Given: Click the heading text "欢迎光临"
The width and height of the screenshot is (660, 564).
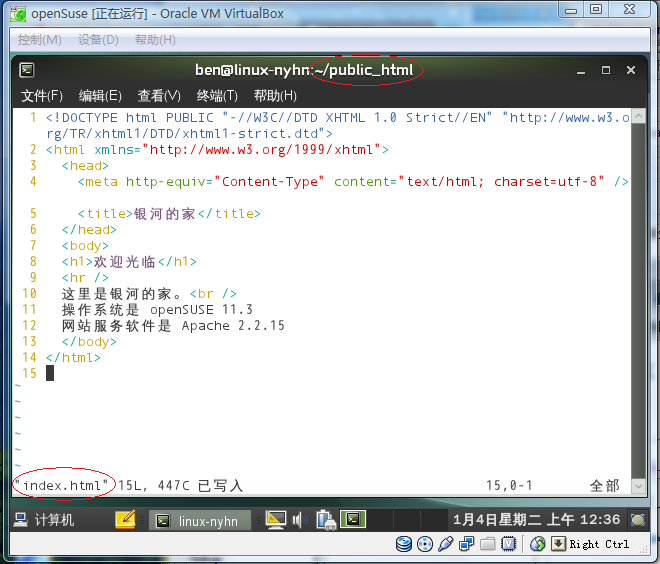Looking at the screenshot, I should click(x=125, y=262).
